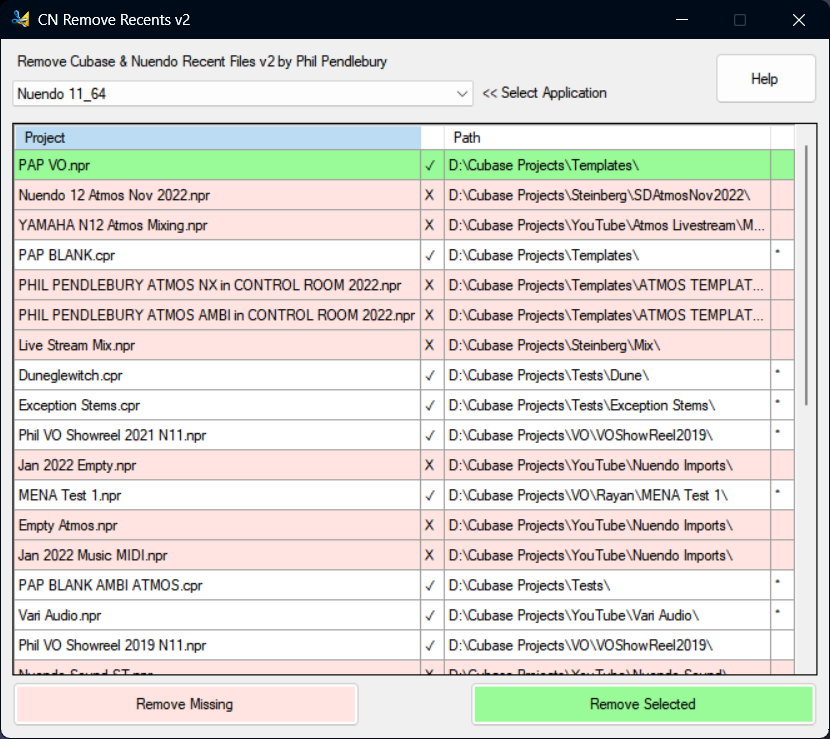Click the checkmark status of Duneglewitch.cpr

click(430, 376)
